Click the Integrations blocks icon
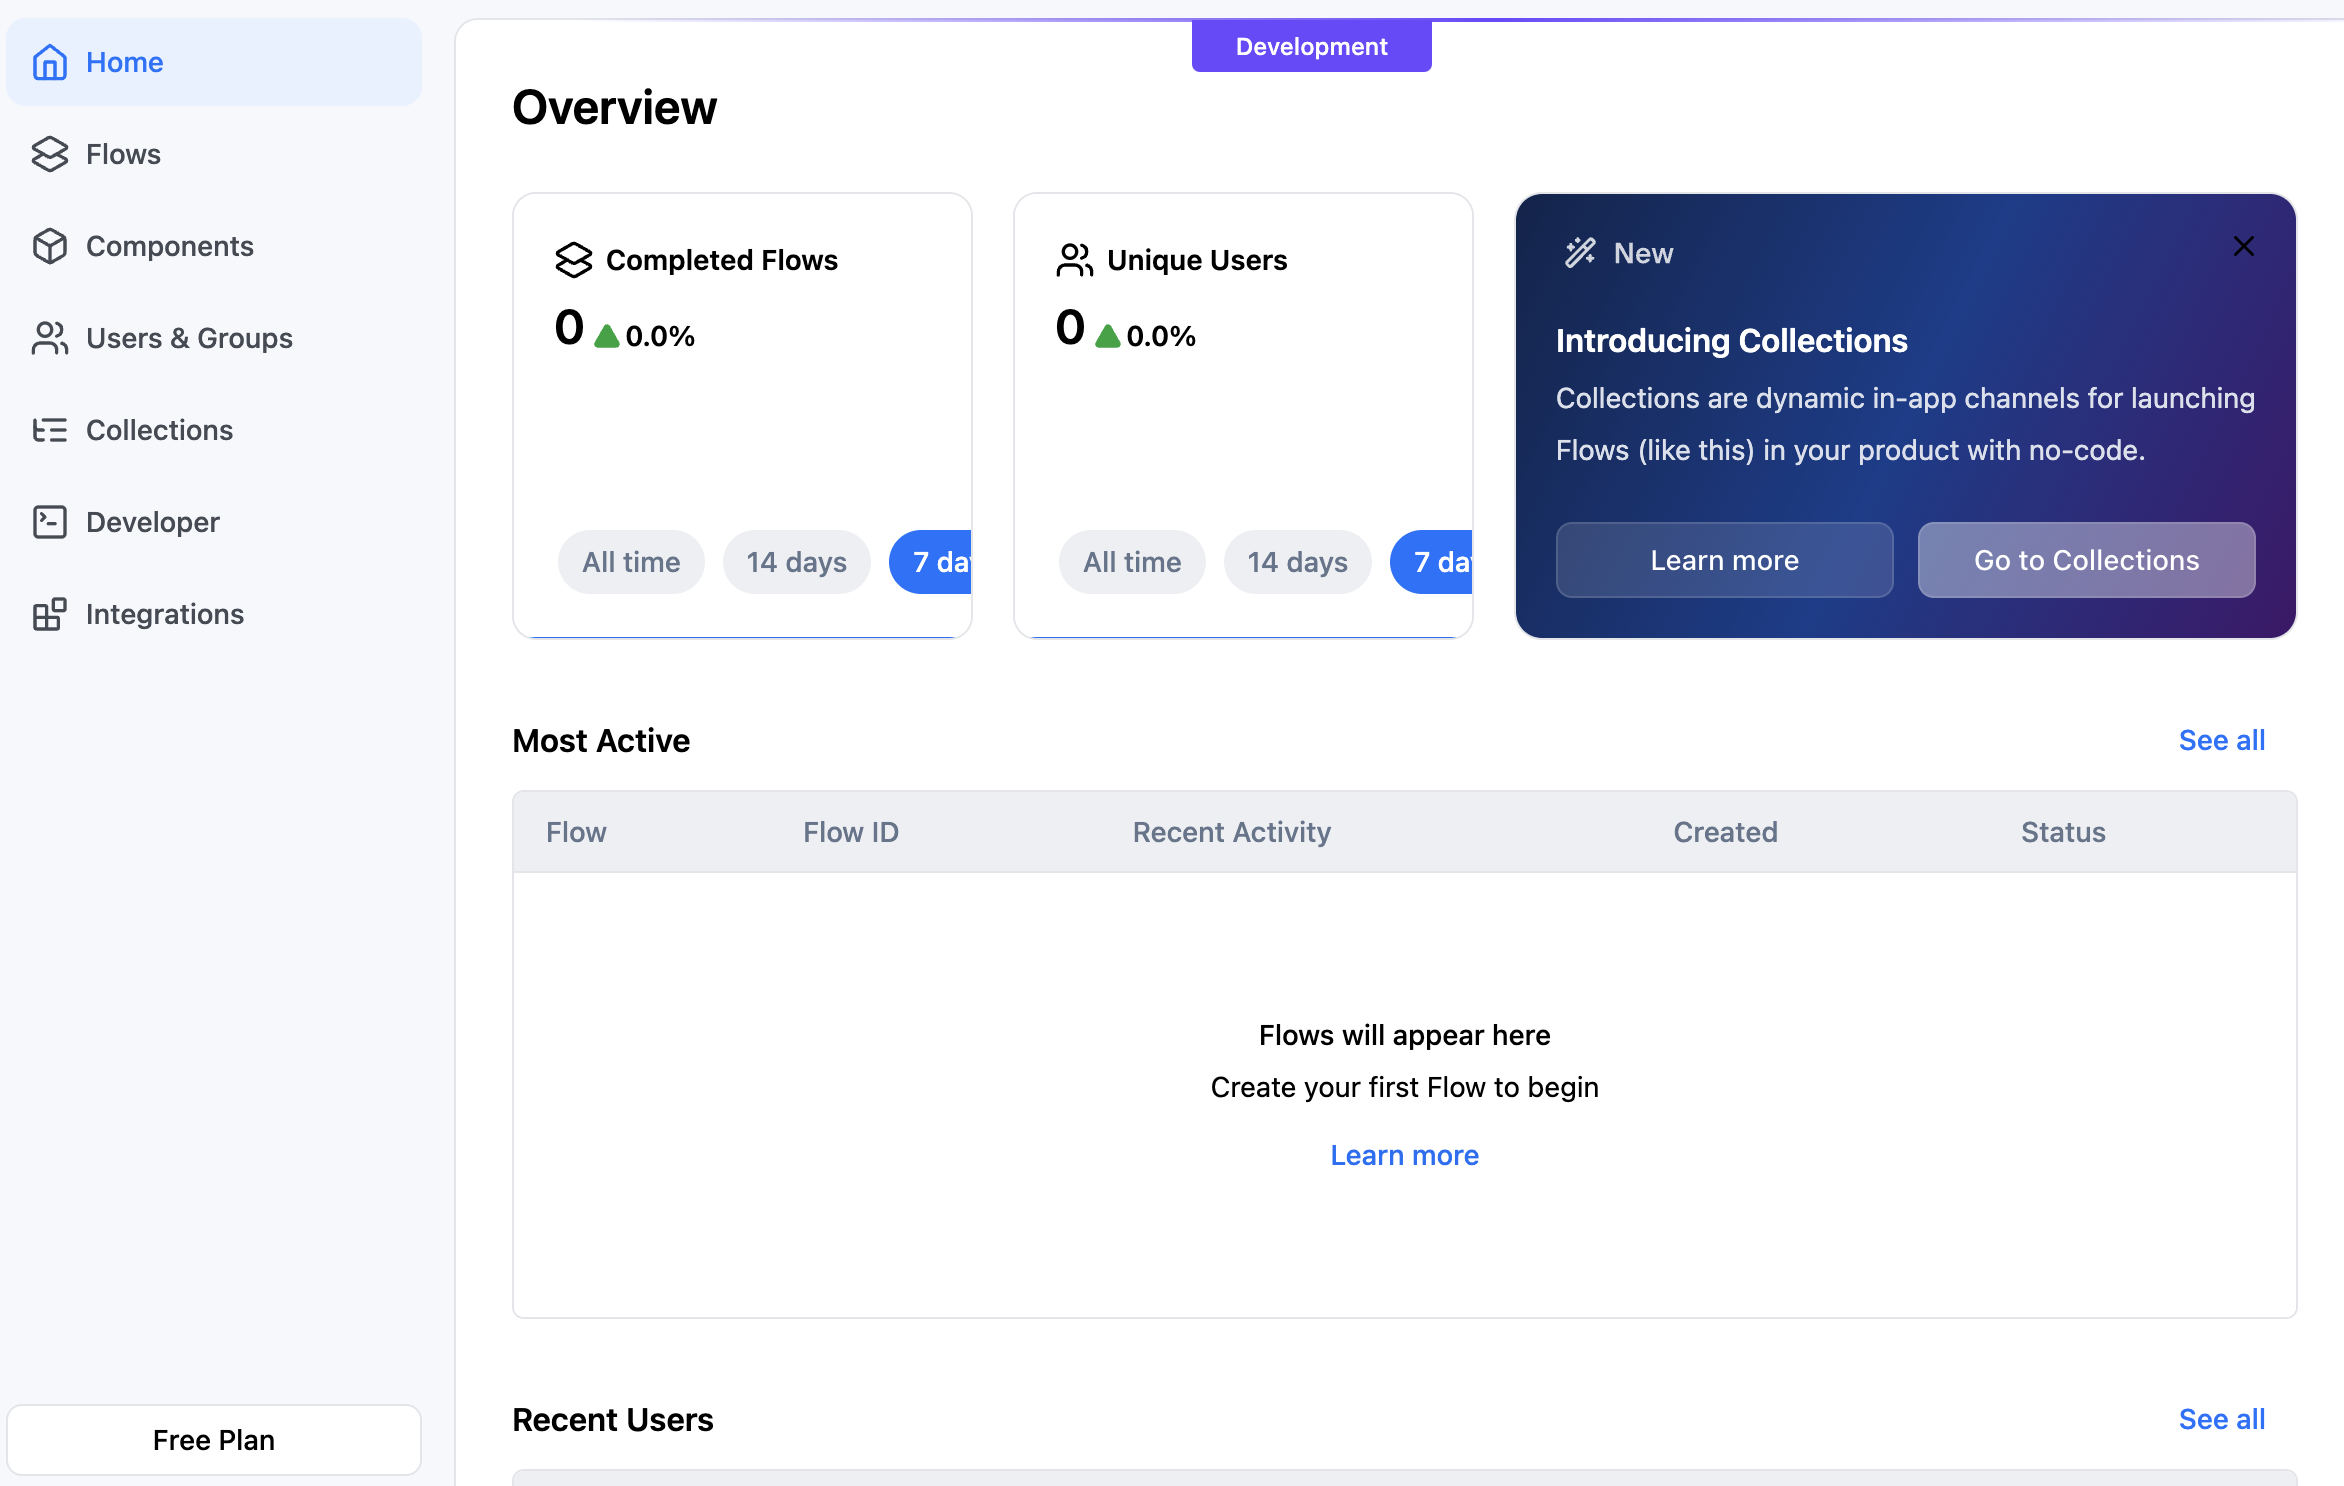This screenshot has height=1486, width=2344. pos(49,614)
